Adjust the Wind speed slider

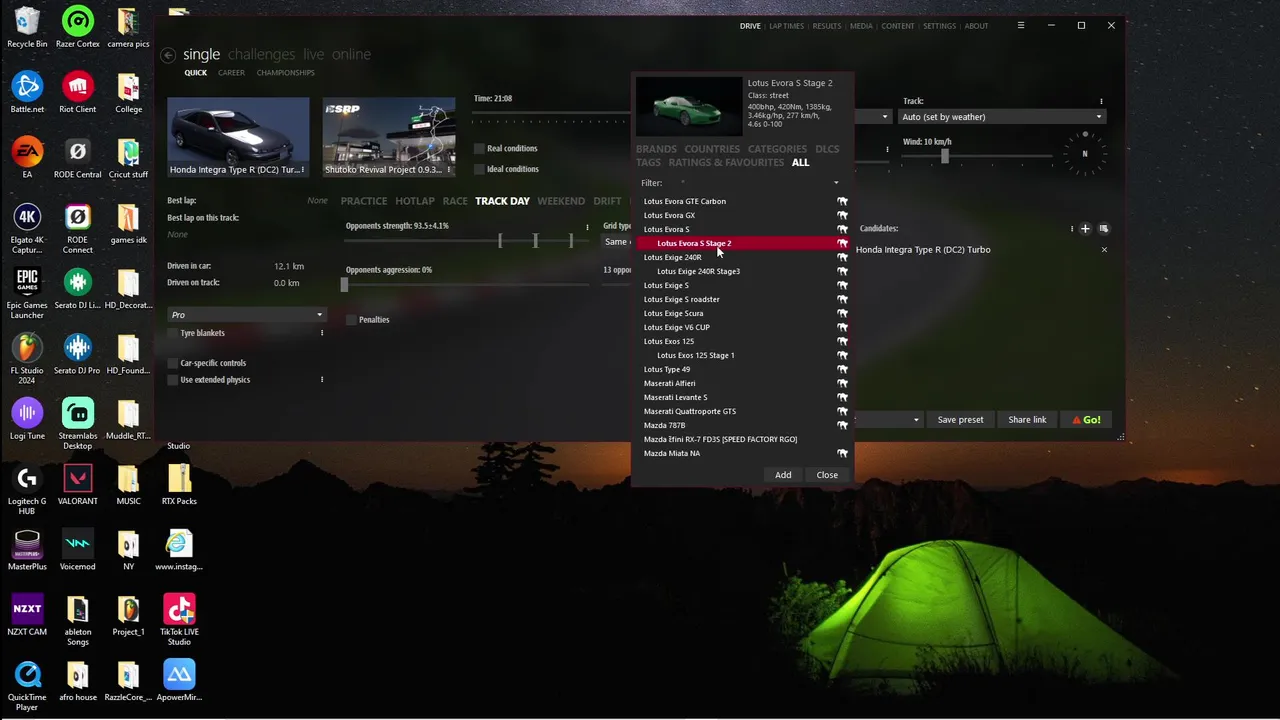click(x=944, y=156)
